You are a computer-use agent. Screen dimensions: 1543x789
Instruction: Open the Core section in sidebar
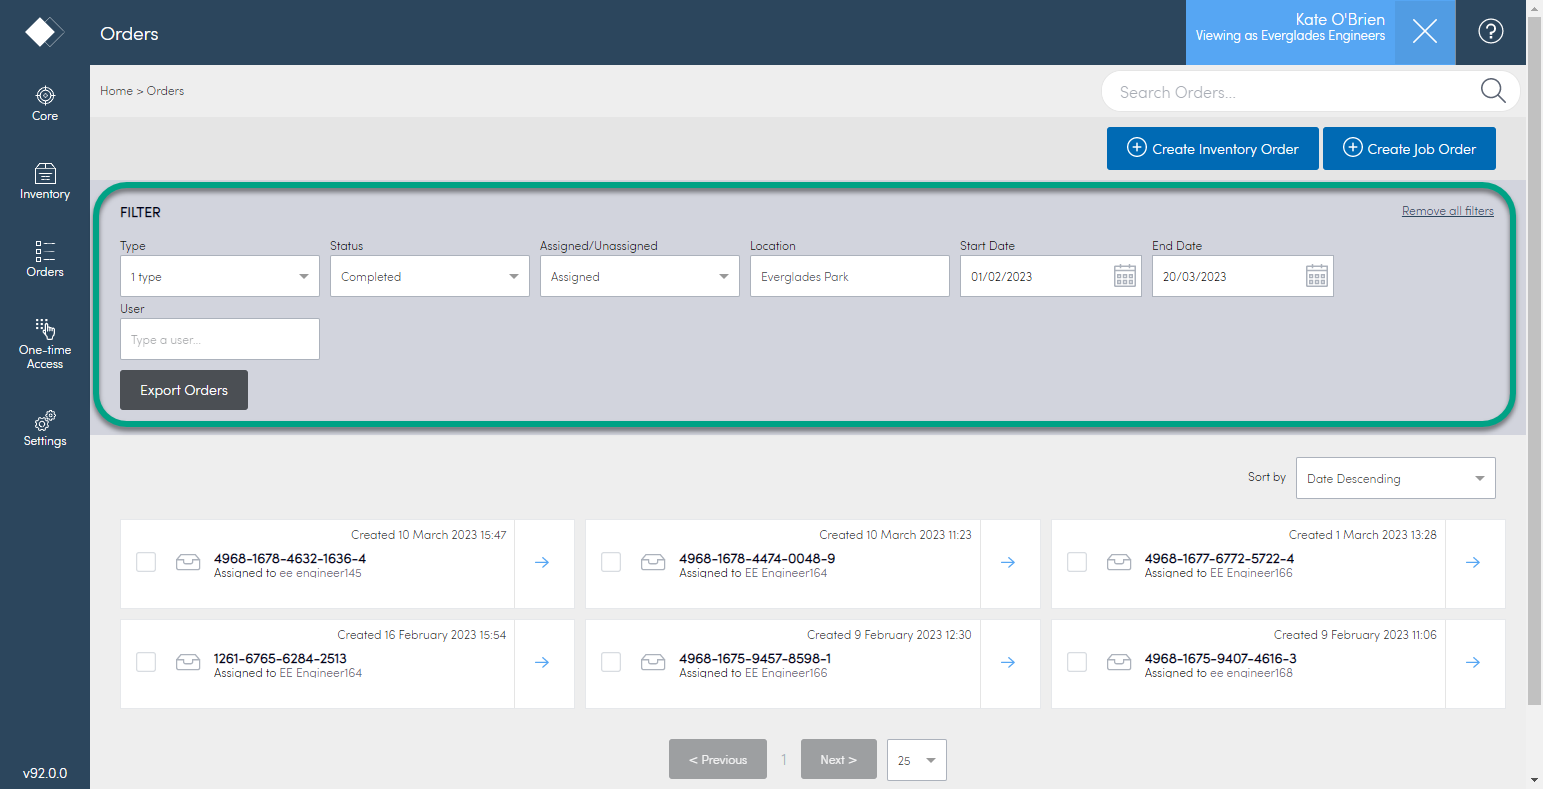[45, 104]
